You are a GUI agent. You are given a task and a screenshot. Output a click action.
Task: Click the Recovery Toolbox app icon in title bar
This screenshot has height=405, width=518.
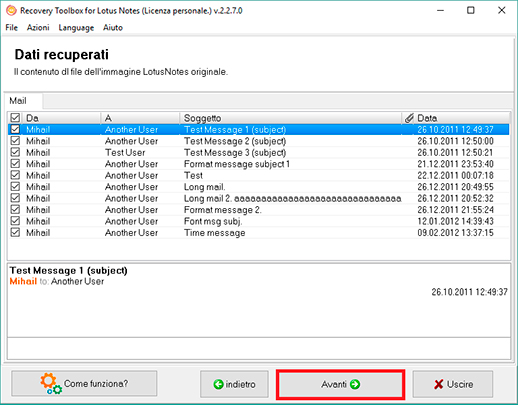[11, 11]
